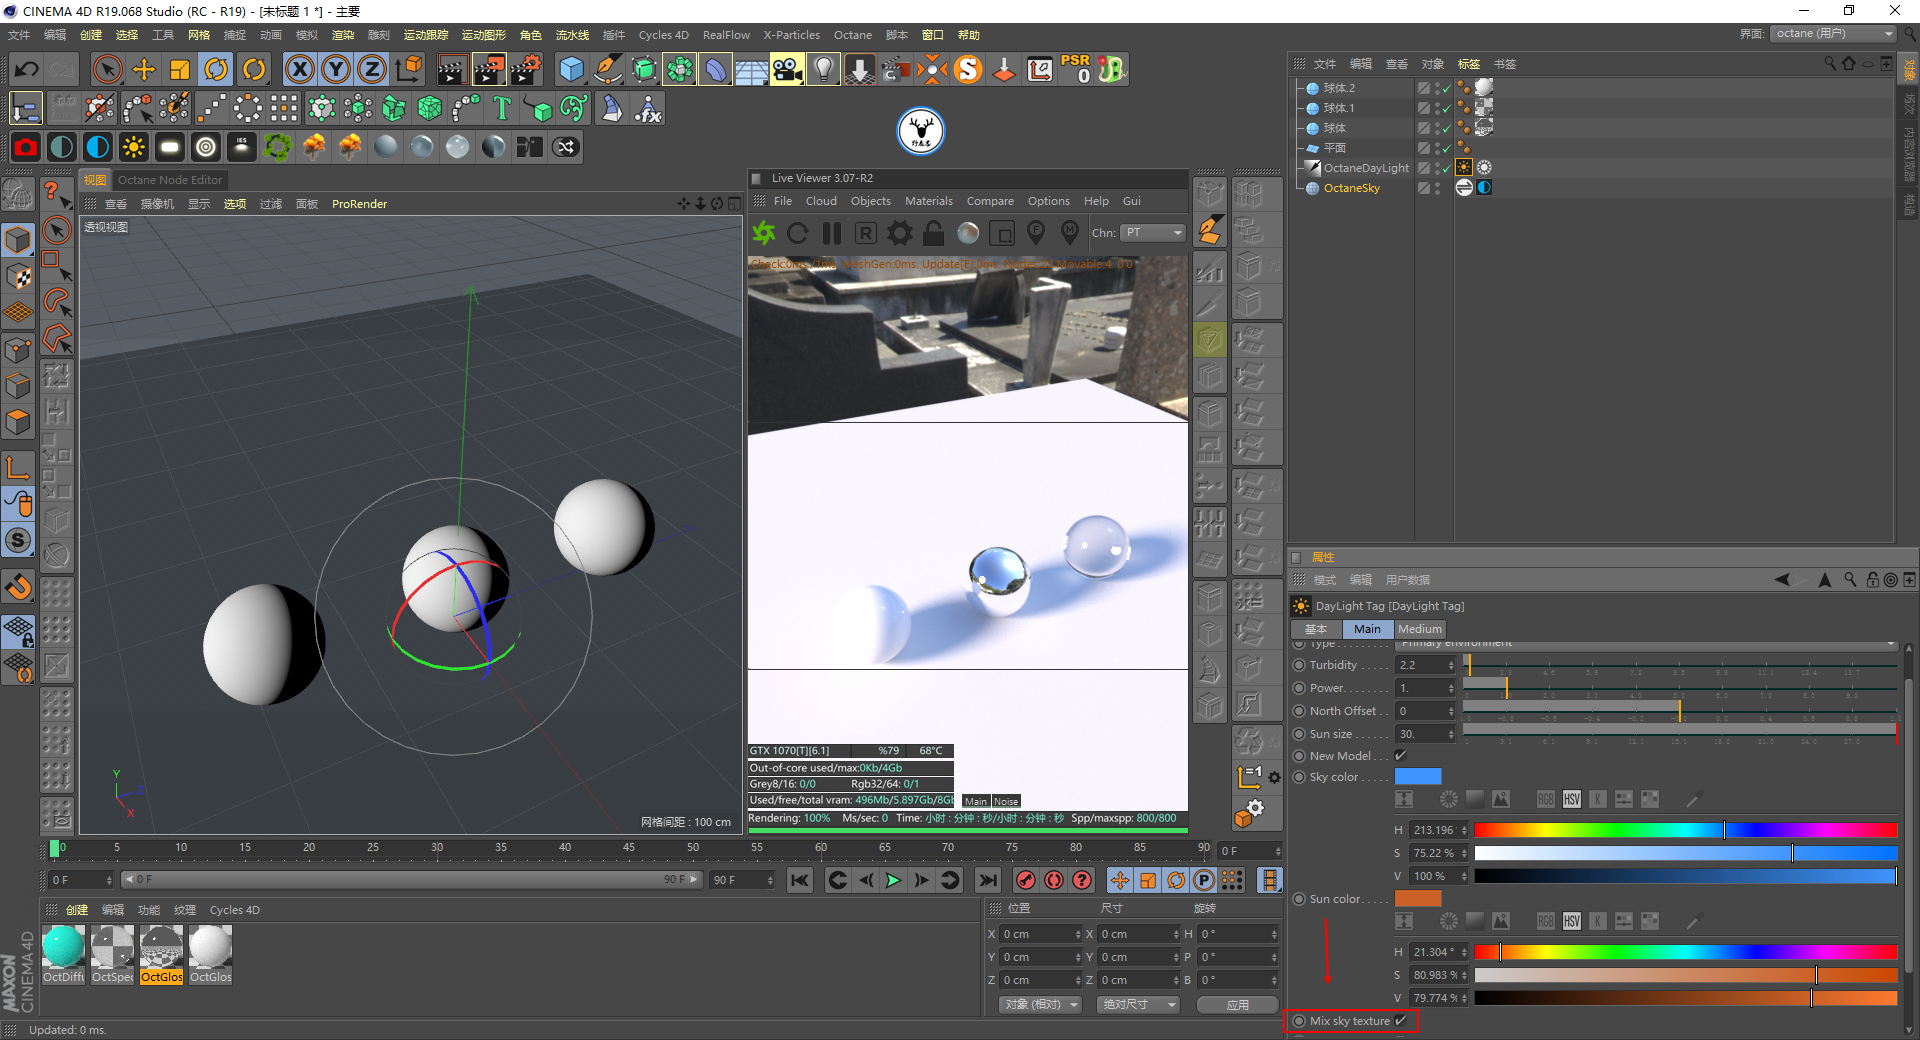Viewport: 1920px width, 1040px height.
Task: Open the 绝对尺寸 size dropdown
Action: (x=1138, y=1004)
